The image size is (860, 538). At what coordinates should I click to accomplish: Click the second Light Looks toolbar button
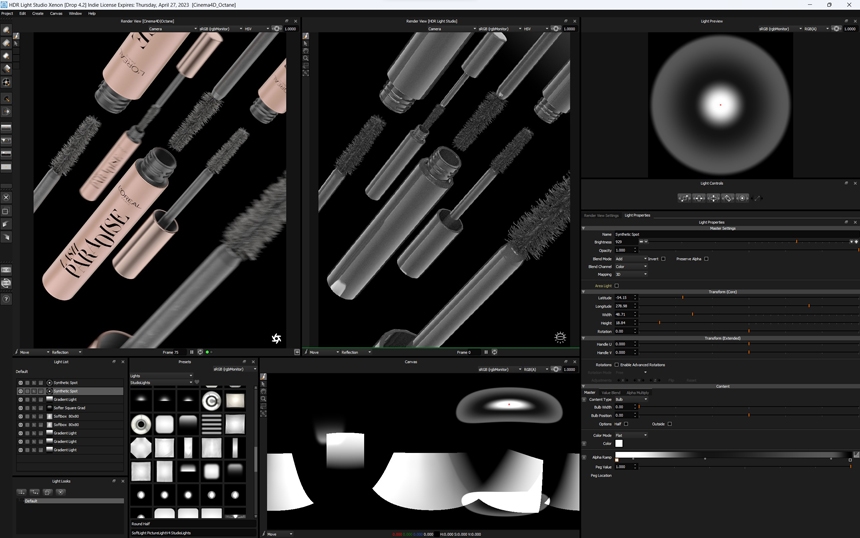click(x=35, y=492)
